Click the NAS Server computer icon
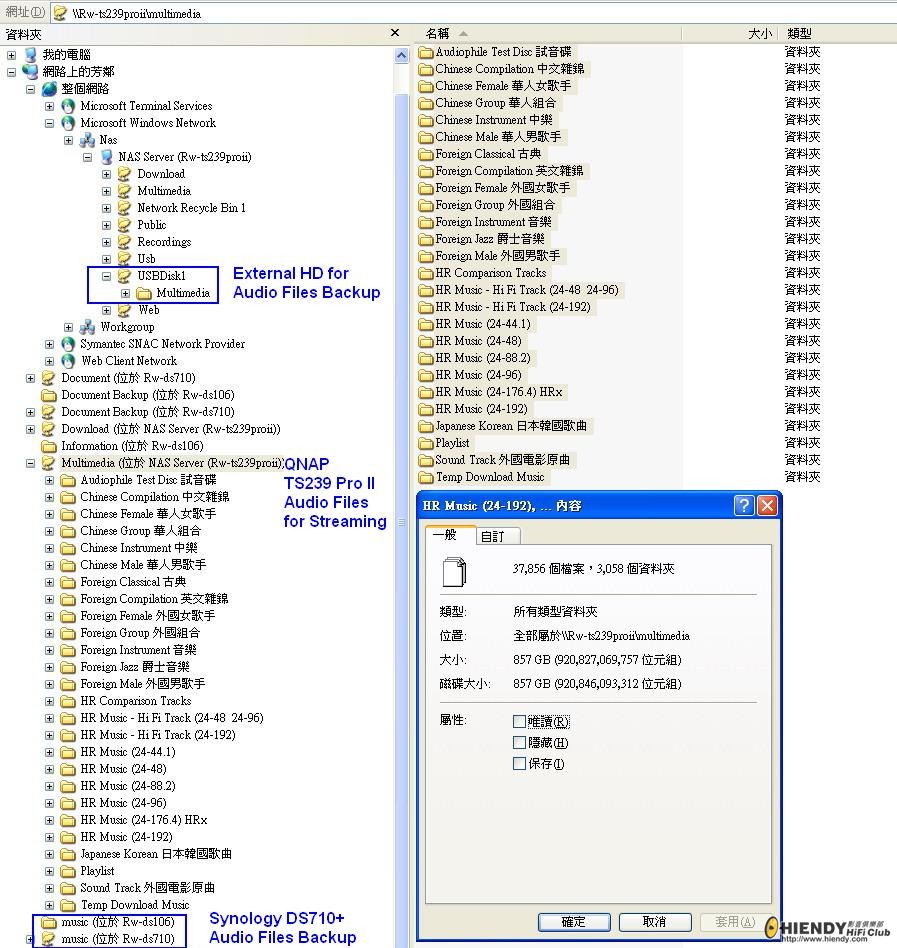The width and height of the screenshot is (897, 948). pyautogui.click(x=107, y=157)
